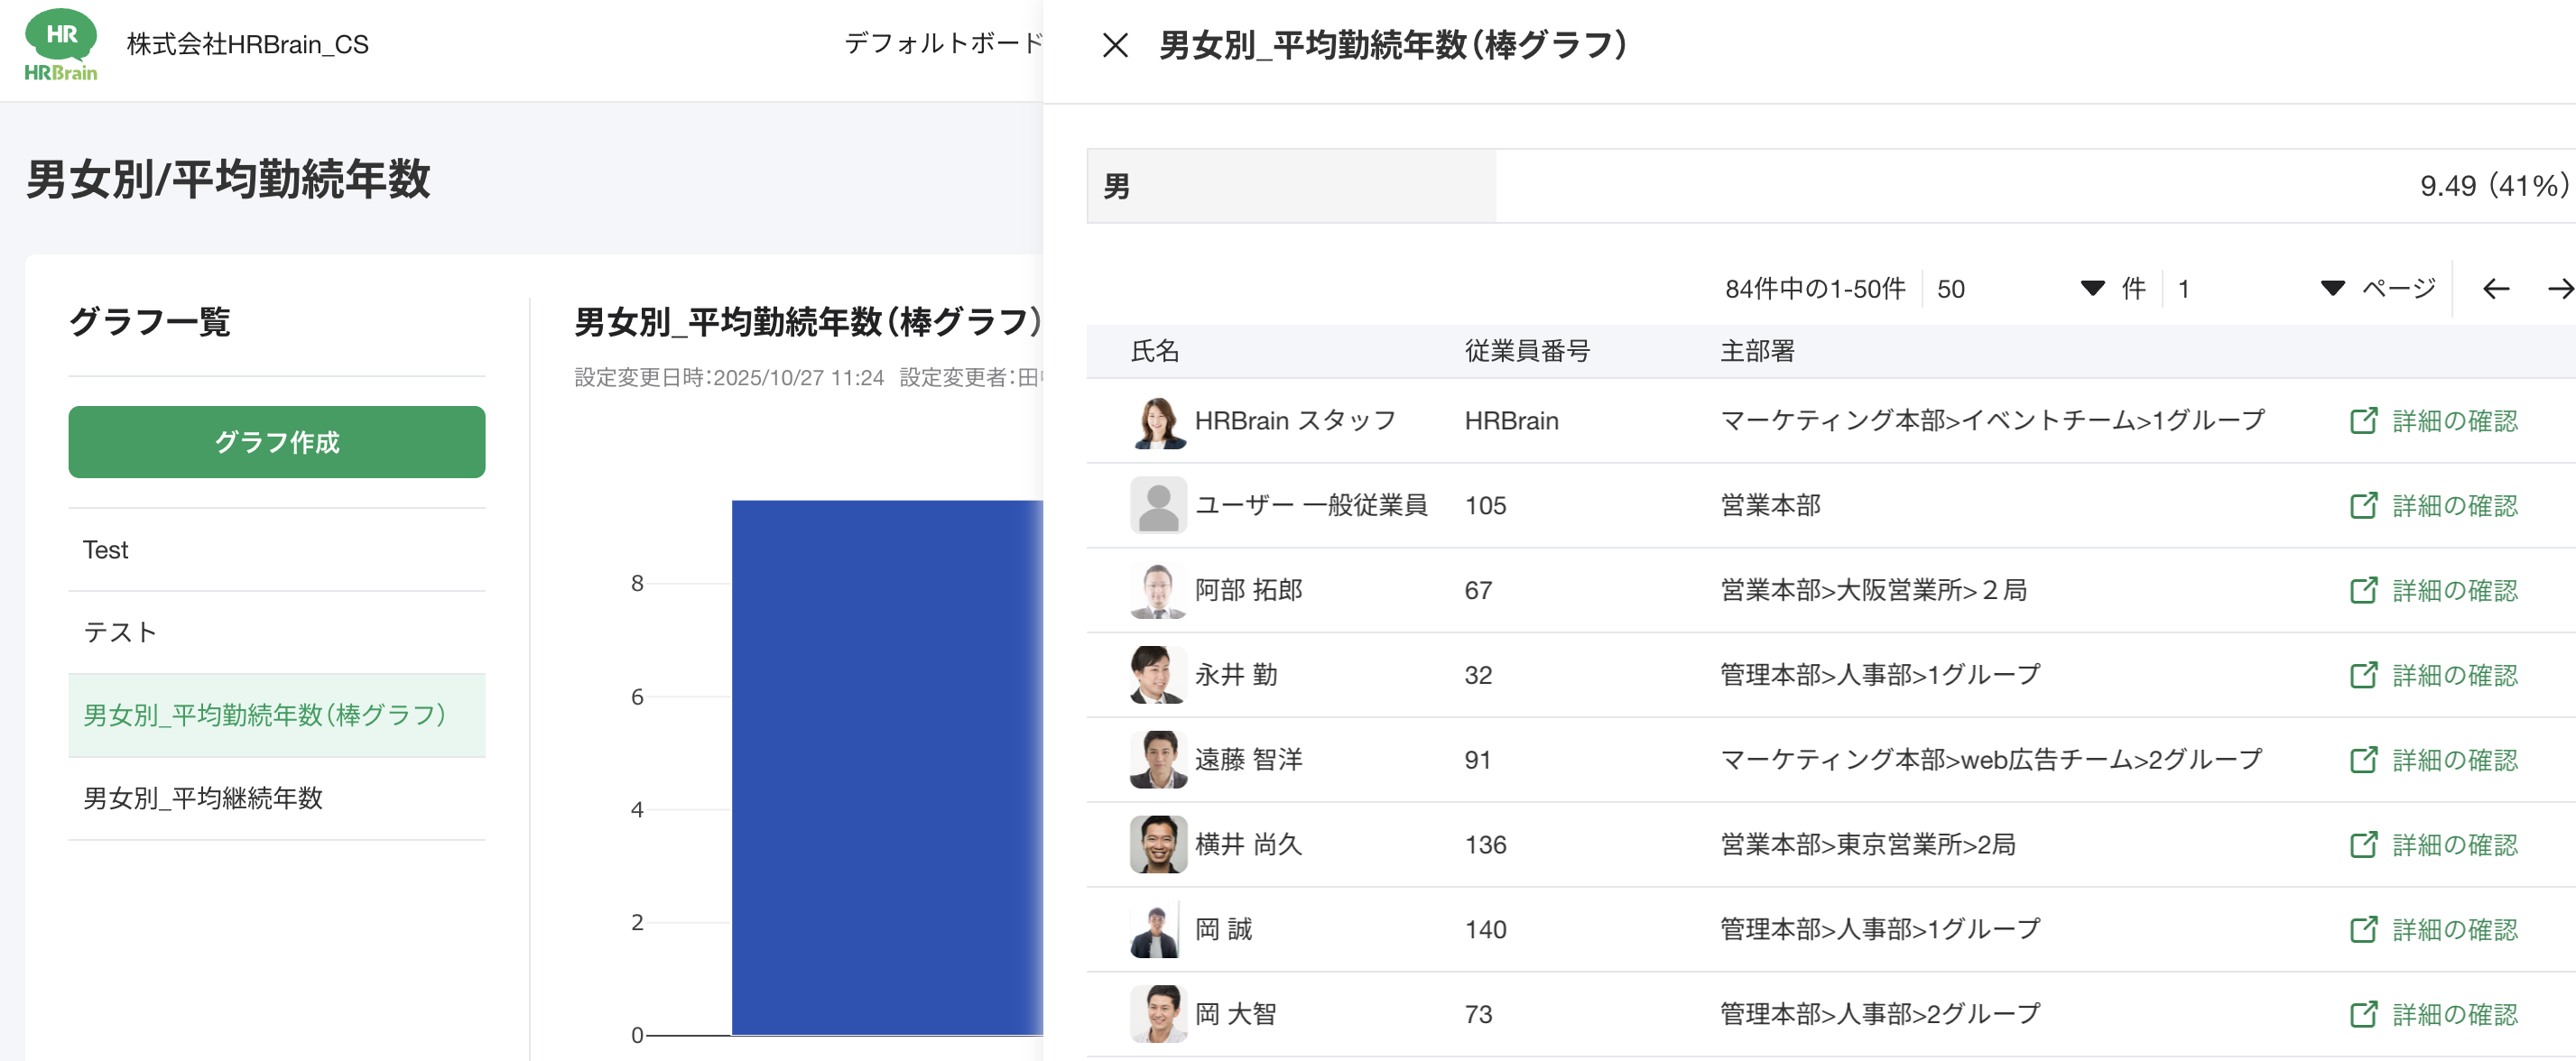Click the 男 progress bar showing 9.49

coord(1290,186)
